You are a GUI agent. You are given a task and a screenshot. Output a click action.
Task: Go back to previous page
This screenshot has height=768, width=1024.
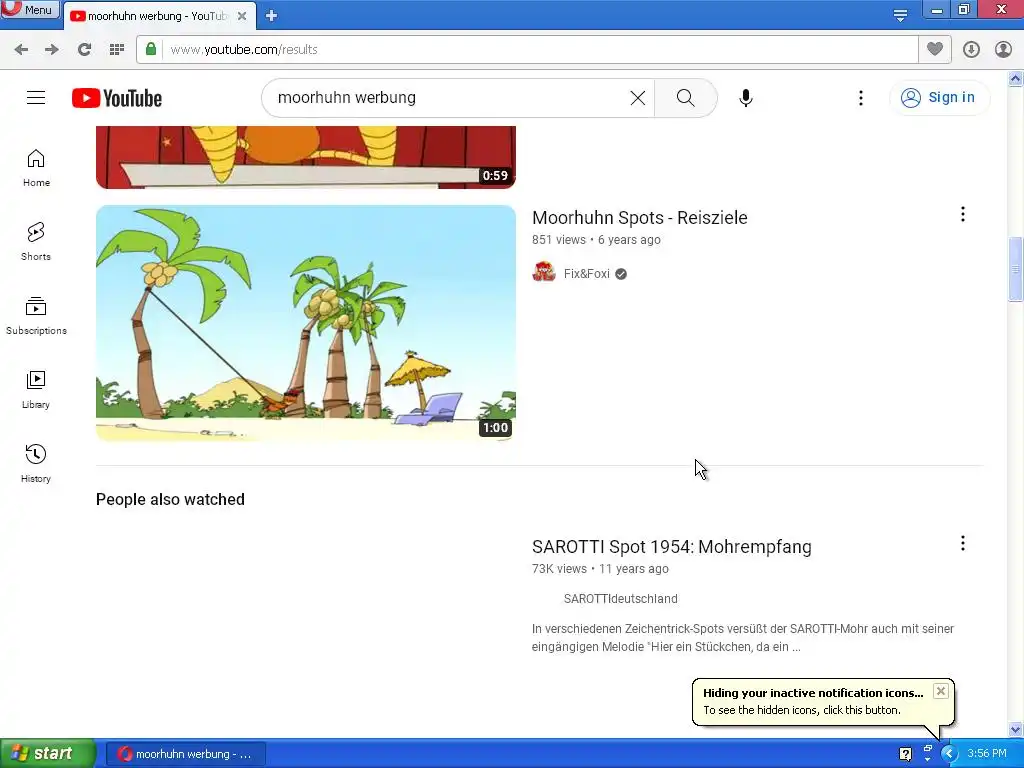tap(21, 49)
